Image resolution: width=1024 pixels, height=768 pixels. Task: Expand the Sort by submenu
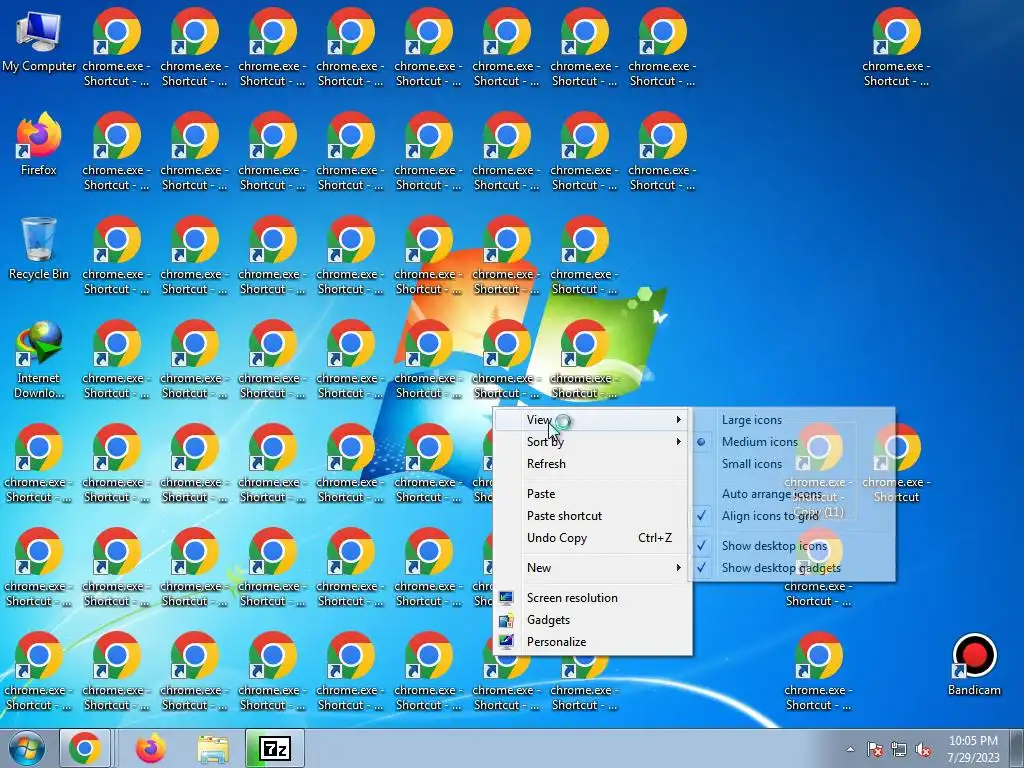(x=592, y=442)
